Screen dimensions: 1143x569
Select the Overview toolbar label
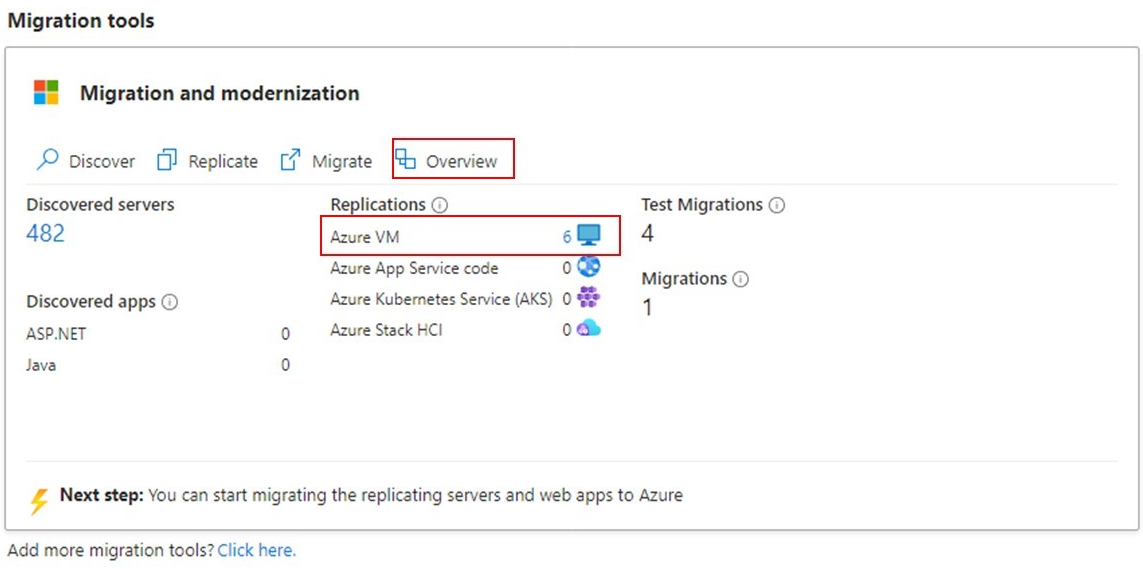[461, 161]
